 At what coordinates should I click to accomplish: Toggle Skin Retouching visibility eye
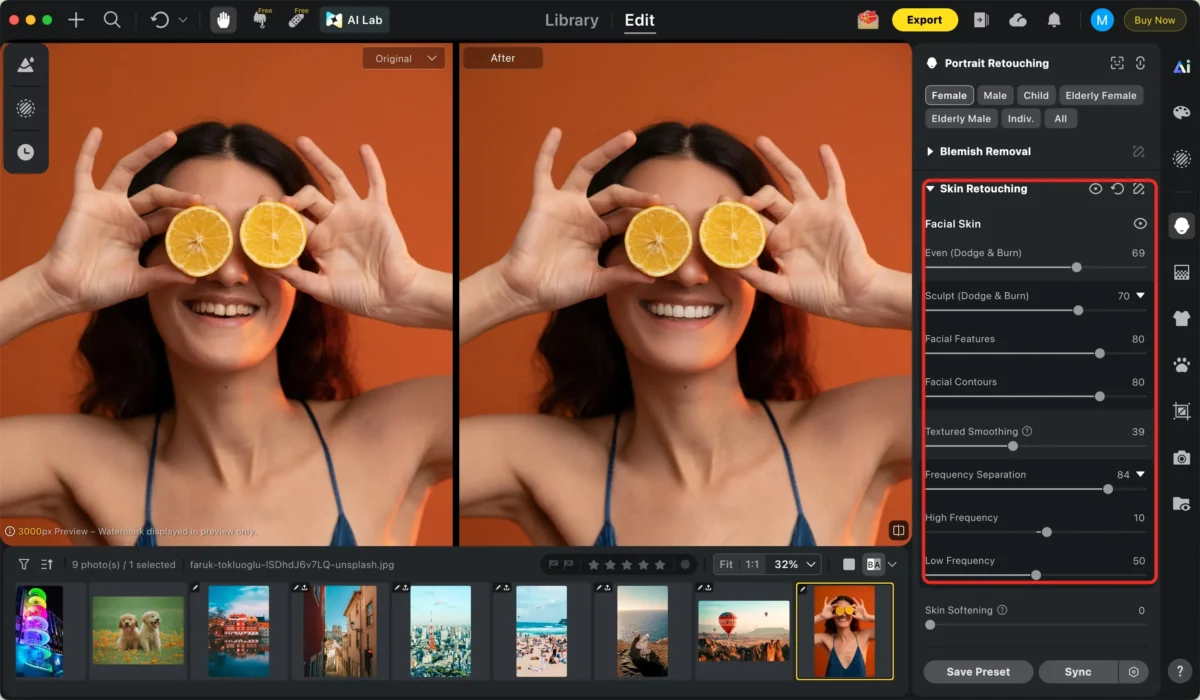1096,189
